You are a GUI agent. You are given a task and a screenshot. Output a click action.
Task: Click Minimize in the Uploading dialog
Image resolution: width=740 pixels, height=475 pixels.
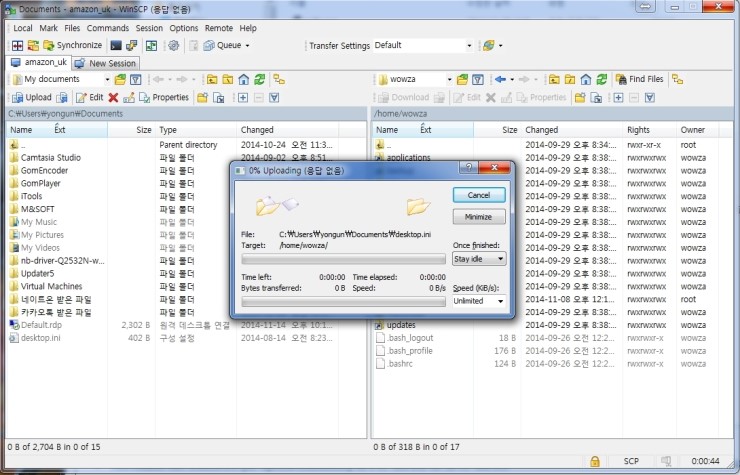click(x=479, y=217)
